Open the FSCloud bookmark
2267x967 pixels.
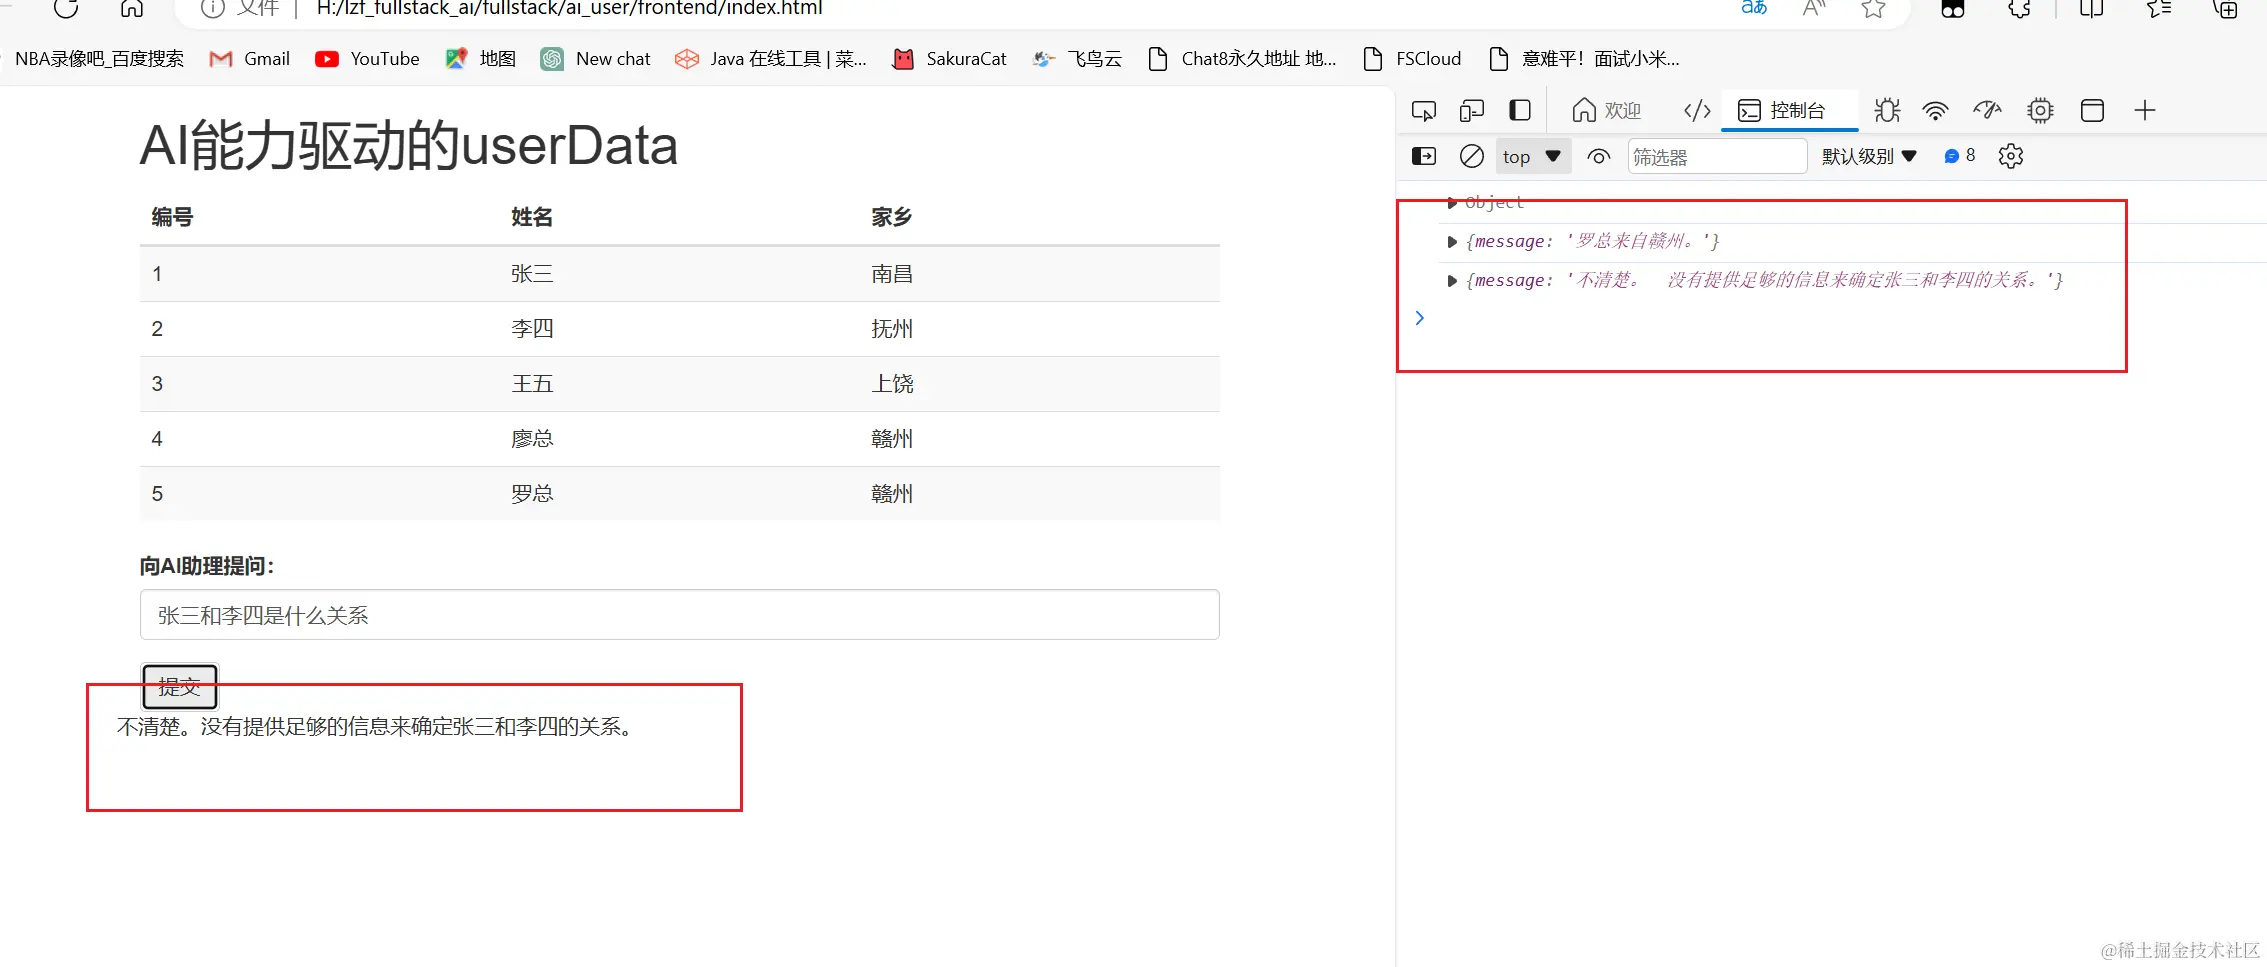coord(1413,59)
